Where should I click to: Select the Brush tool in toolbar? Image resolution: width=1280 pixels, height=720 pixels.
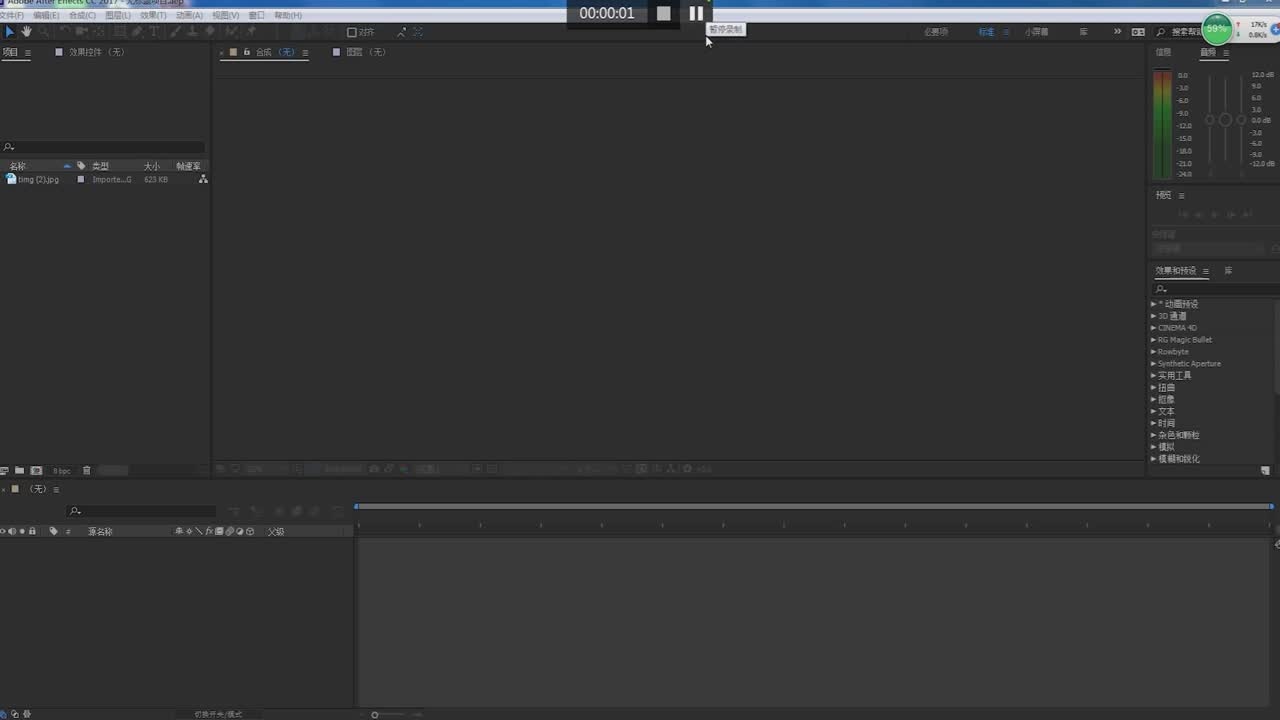coord(176,32)
